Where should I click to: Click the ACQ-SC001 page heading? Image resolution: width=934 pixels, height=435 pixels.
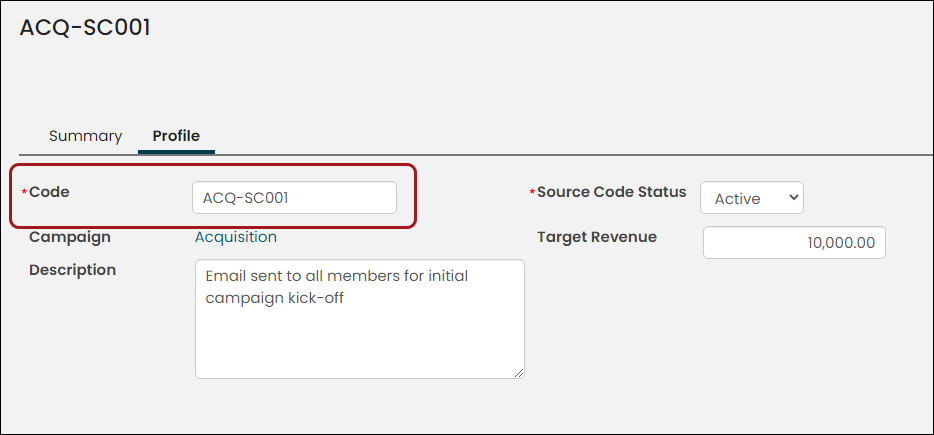(85, 28)
